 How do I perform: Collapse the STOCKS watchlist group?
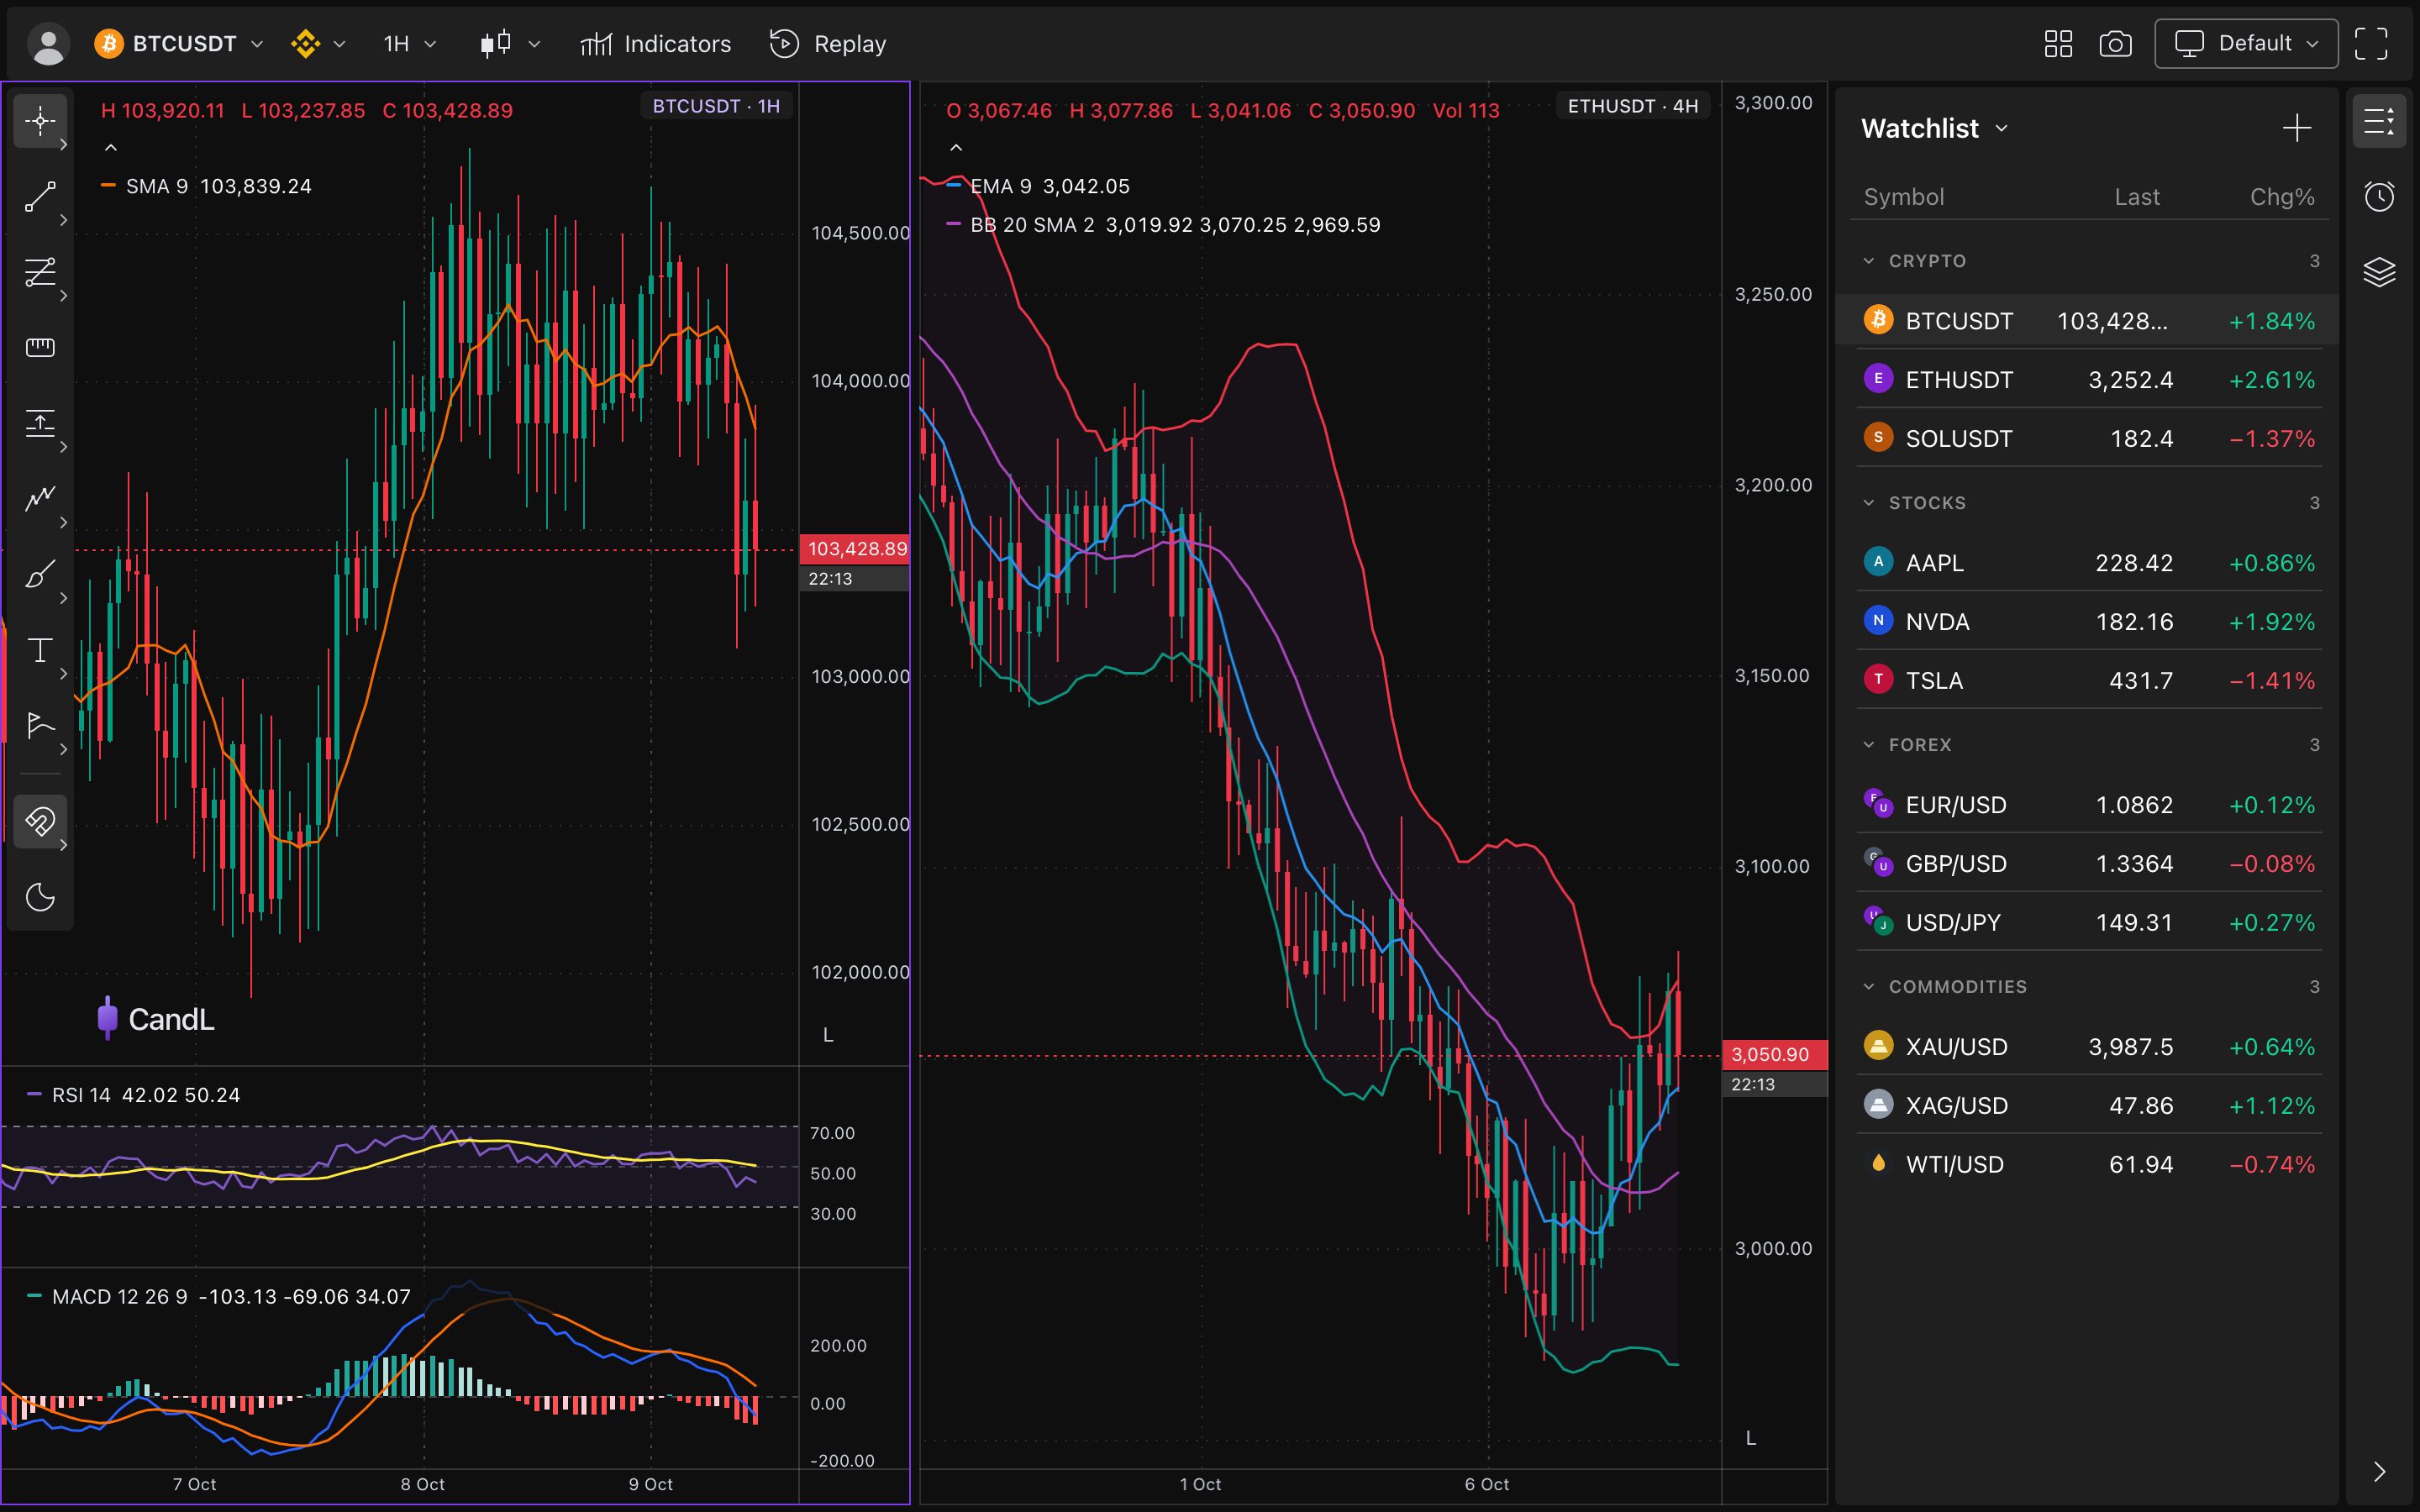coord(1869,503)
